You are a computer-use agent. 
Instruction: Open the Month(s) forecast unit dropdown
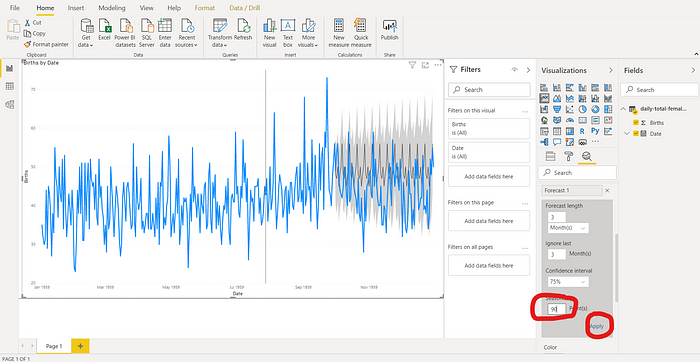568,228
